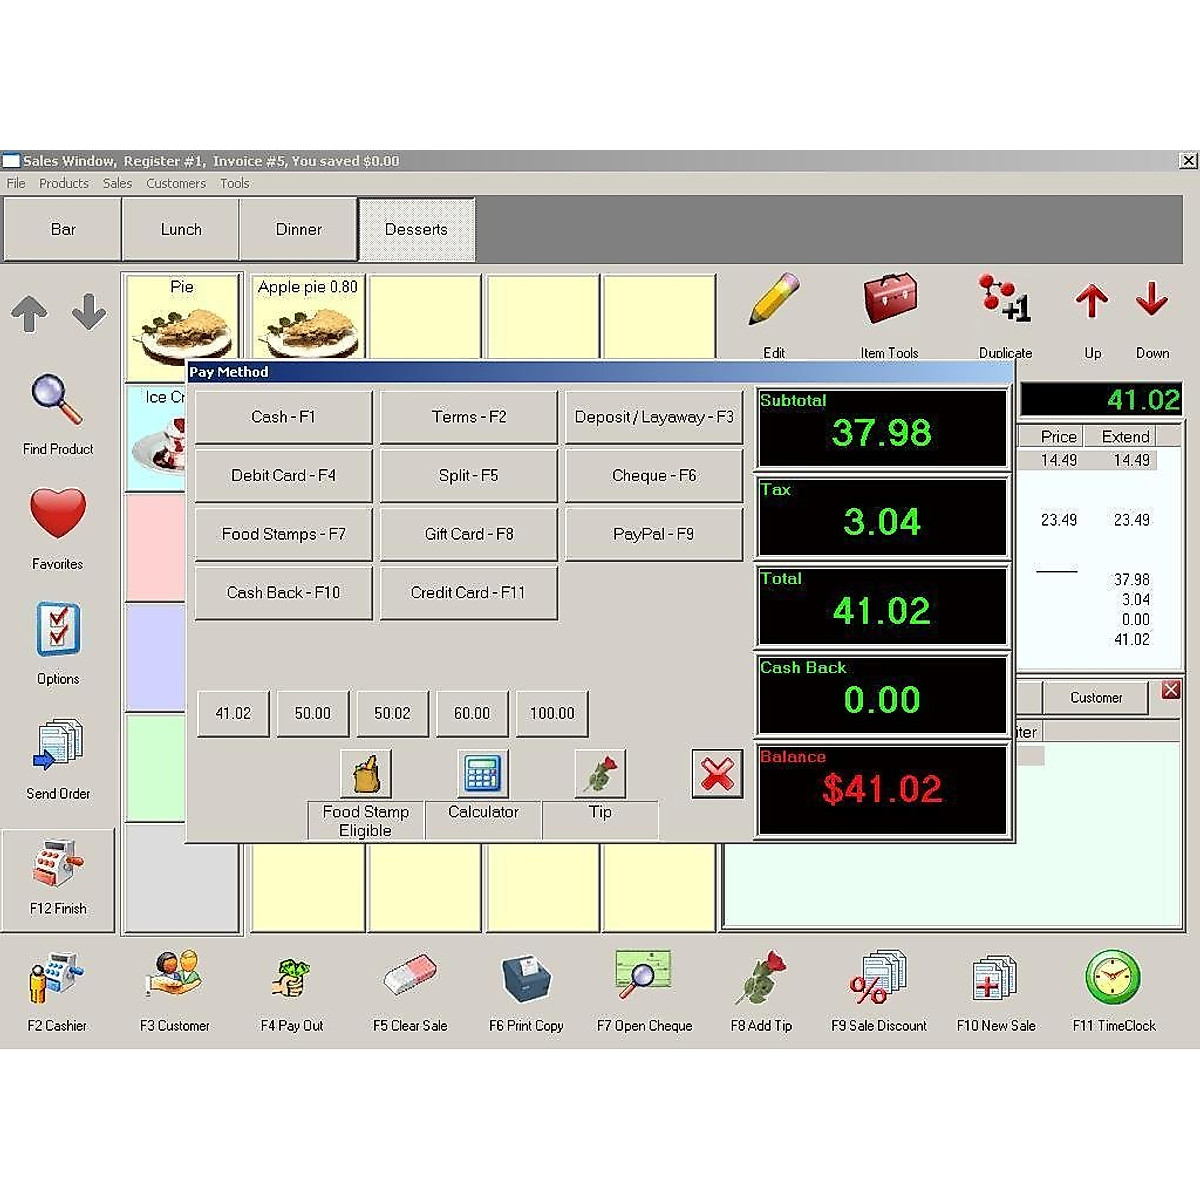This screenshot has height=1200, width=1200.
Task: Click the Edit pencil icon
Action: coord(774,300)
